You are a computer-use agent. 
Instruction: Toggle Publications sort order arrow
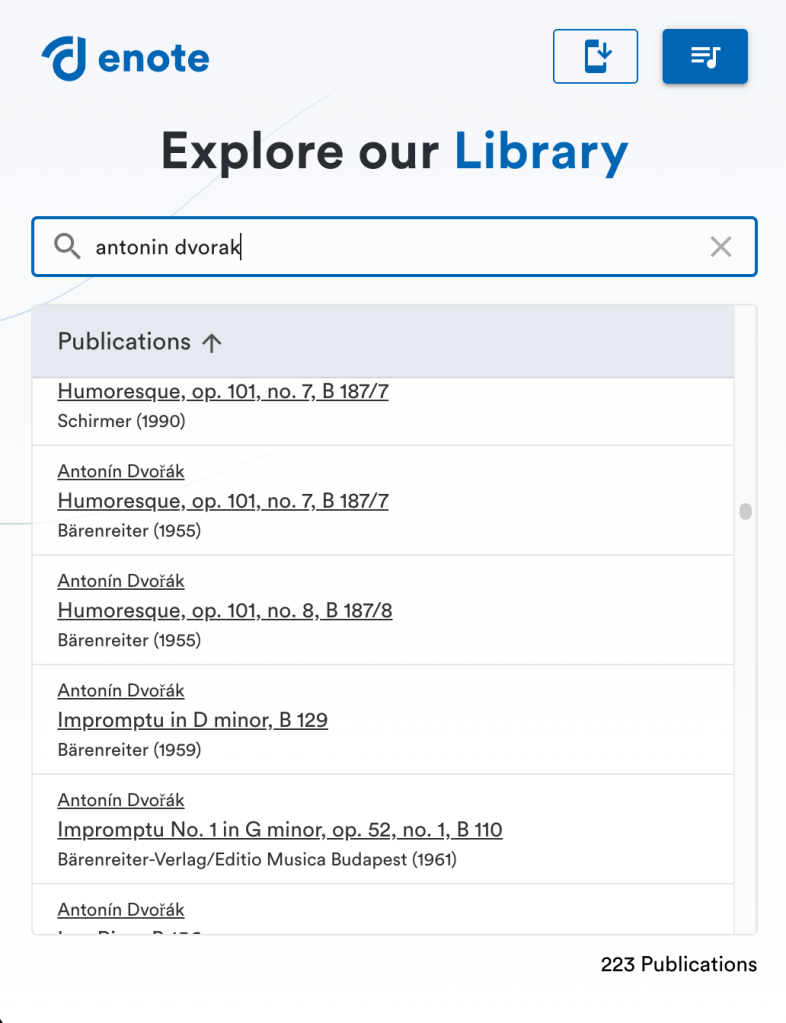pos(211,342)
